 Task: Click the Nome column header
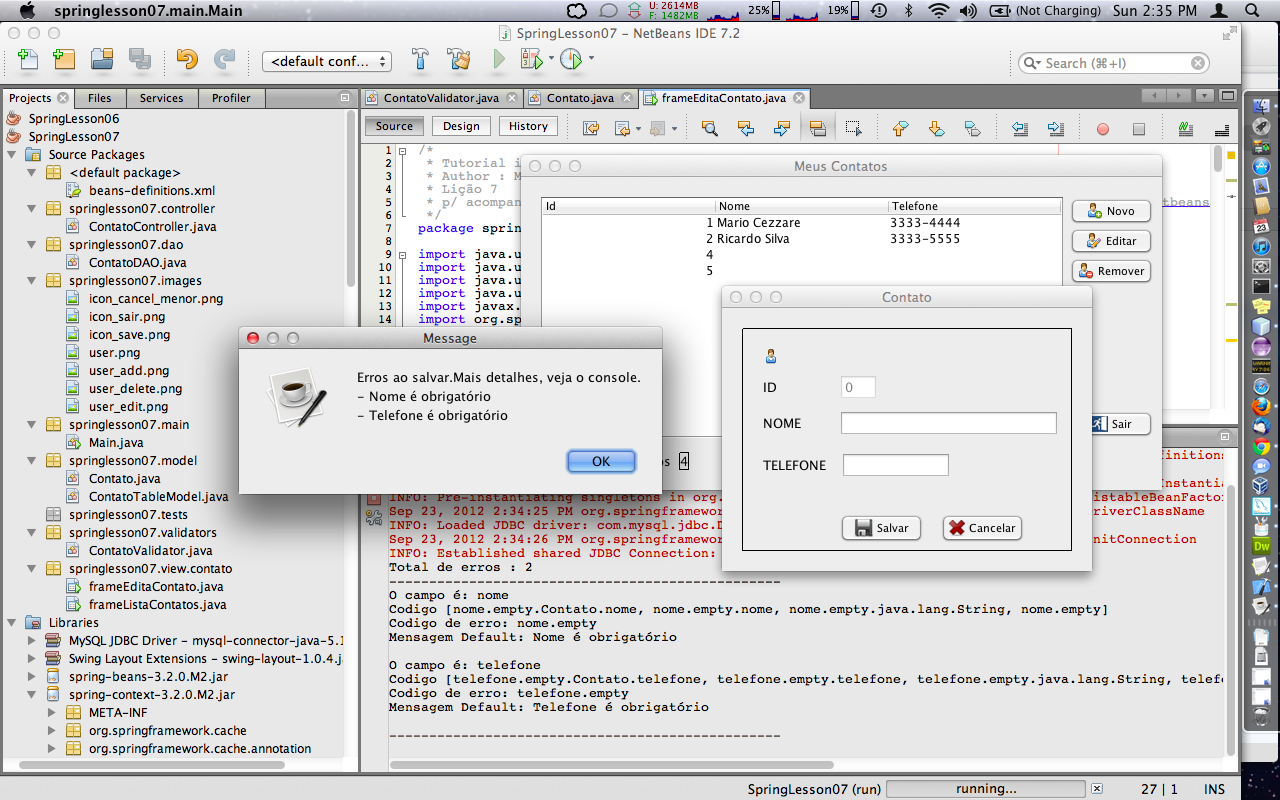click(x=802, y=207)
